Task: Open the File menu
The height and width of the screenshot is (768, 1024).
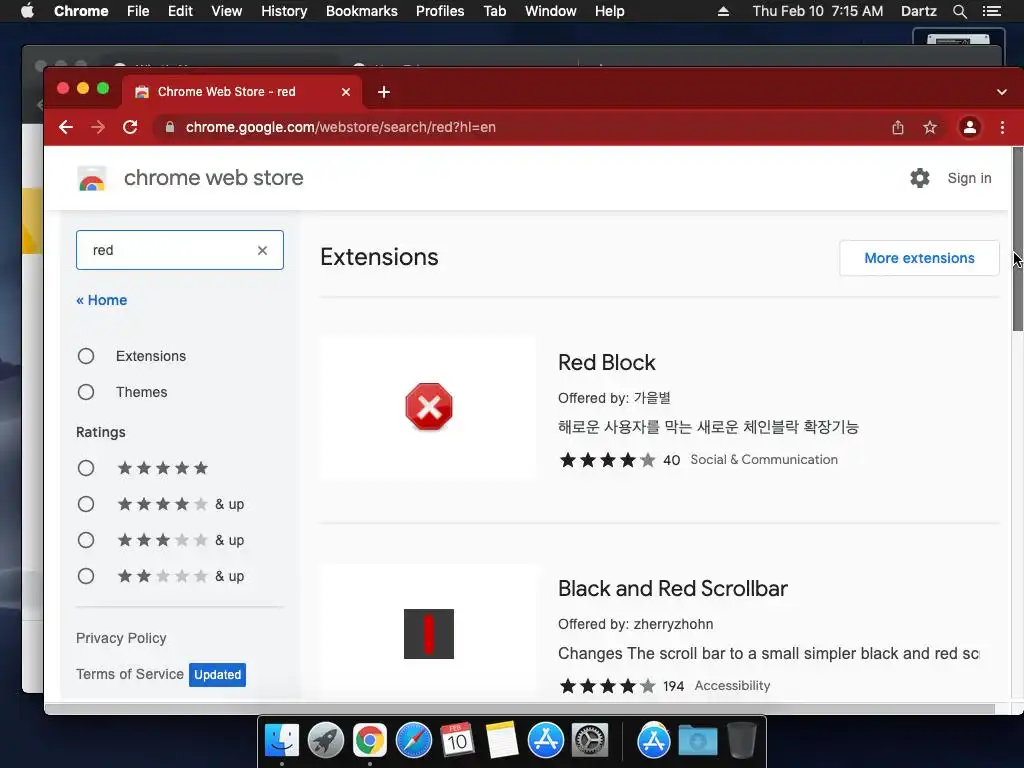Action: coord(138,11)
